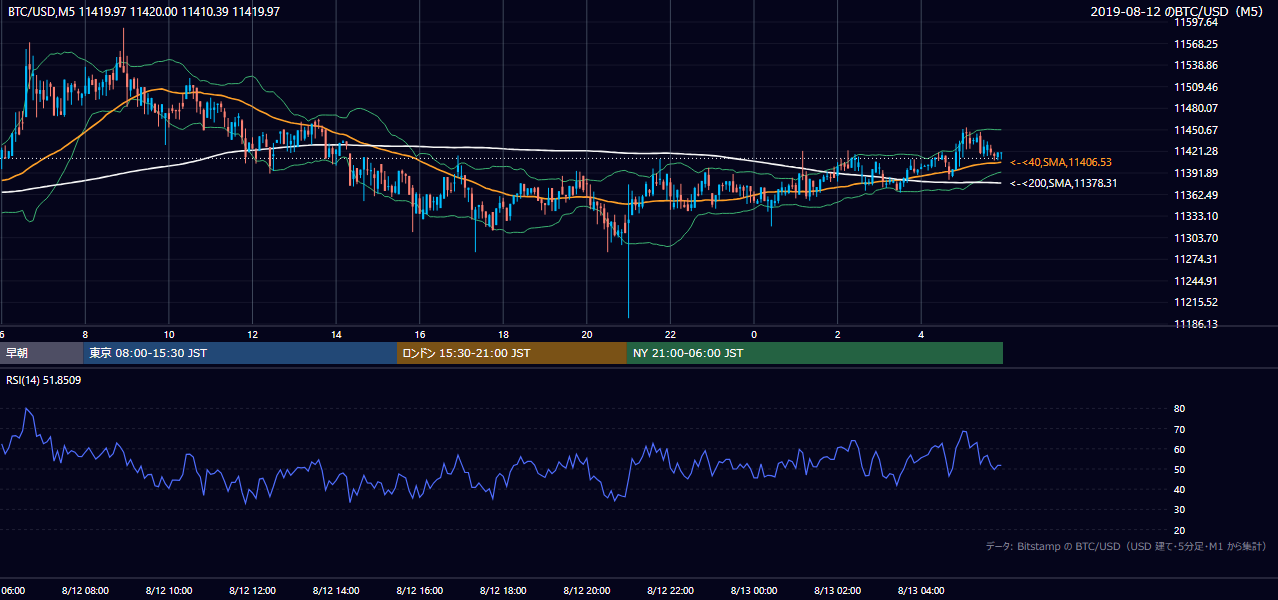Click hour tick 14 under price chart
Image resolution: width=1278 pixels, height=600 pixels.
click(x=336, y=334)
